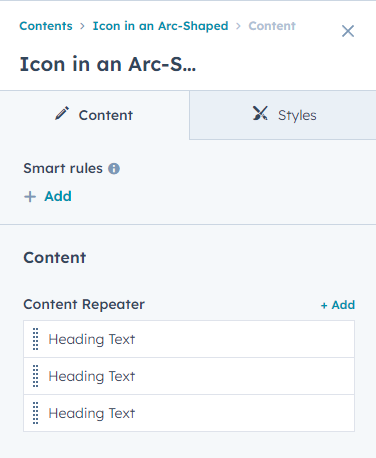Grab the drag handle of second Heading Text

pos(36,376)
